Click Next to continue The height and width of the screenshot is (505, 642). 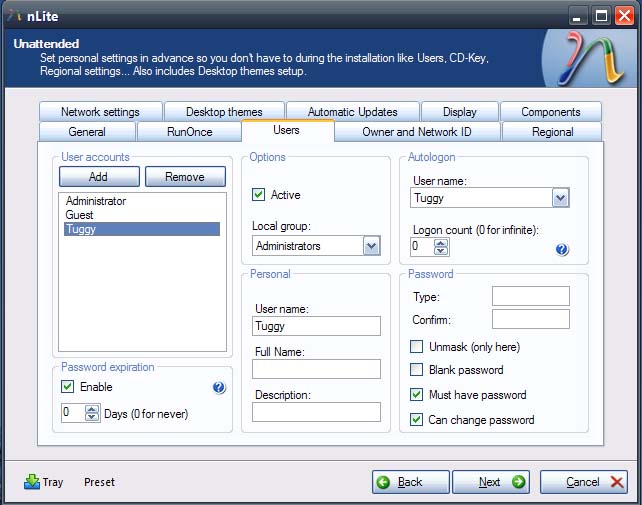click(491, 482)
